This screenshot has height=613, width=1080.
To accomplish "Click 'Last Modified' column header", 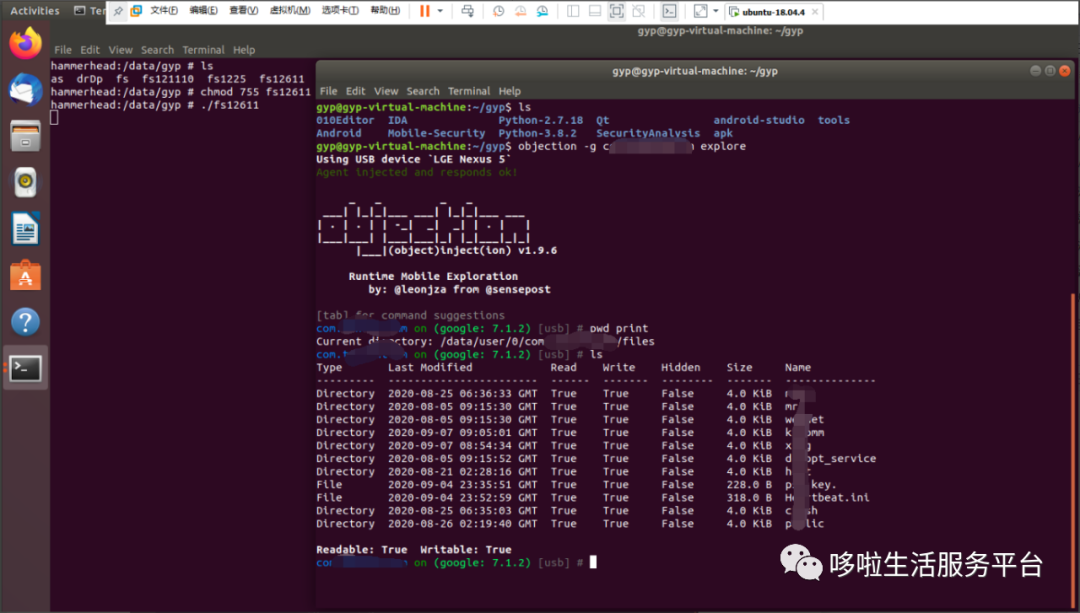I will [430, 368].
